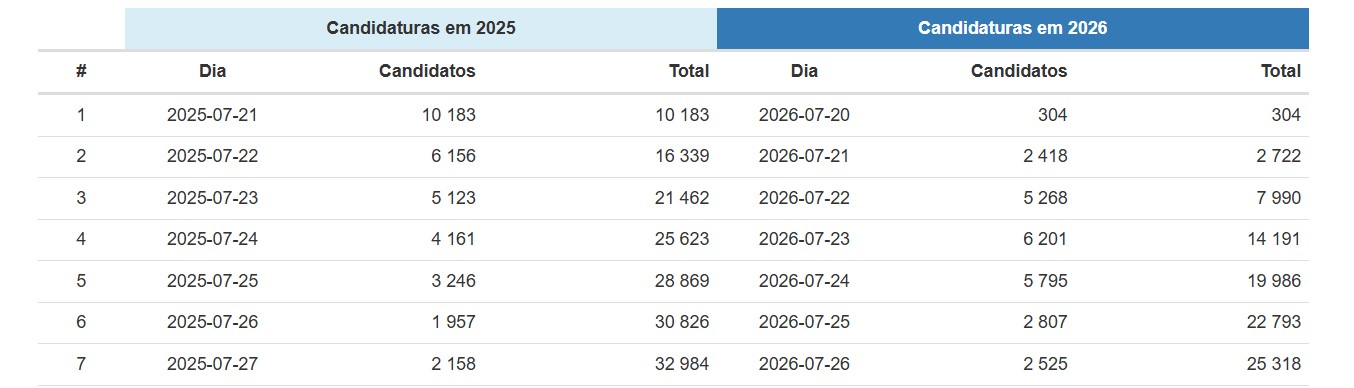Viewport: 1354px width, 388px height.
Task: Select the value 5 795 candidatos
Action: click(1045, 281)
